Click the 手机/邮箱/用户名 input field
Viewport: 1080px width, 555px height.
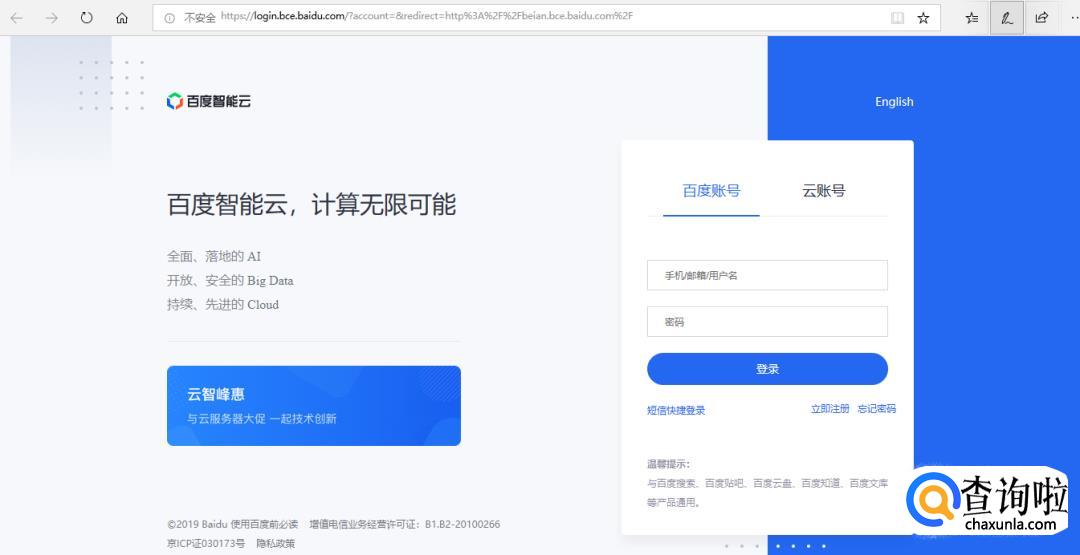(x=767, y=275)
